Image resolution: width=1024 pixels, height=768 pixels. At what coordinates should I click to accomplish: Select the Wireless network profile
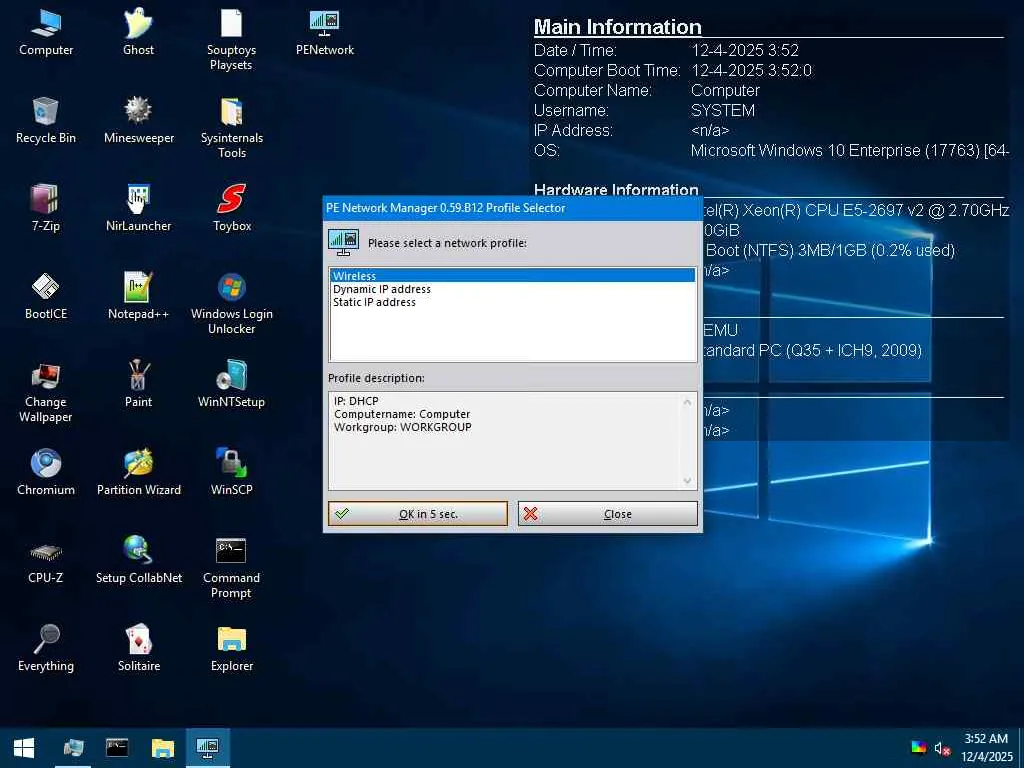(x=513, y=276)
